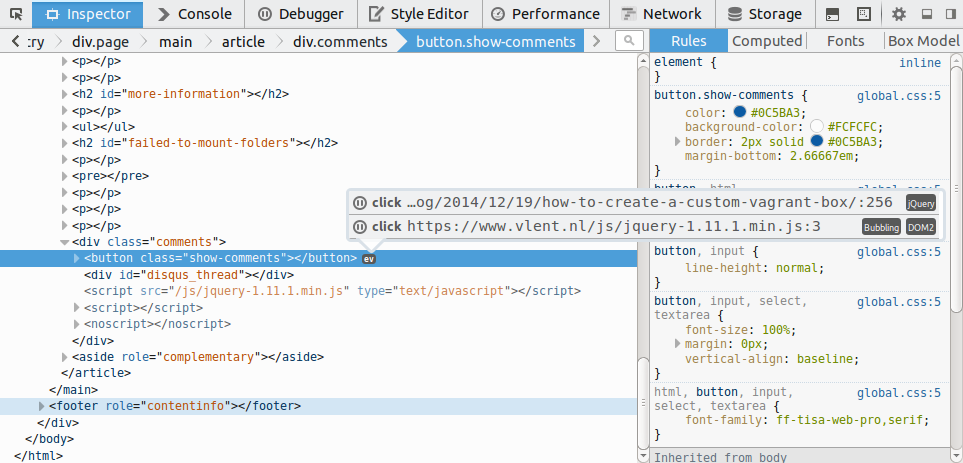963x463 pixels.
Task: Open global.css:5 link for line-height rule
Action: pos(899,252)
